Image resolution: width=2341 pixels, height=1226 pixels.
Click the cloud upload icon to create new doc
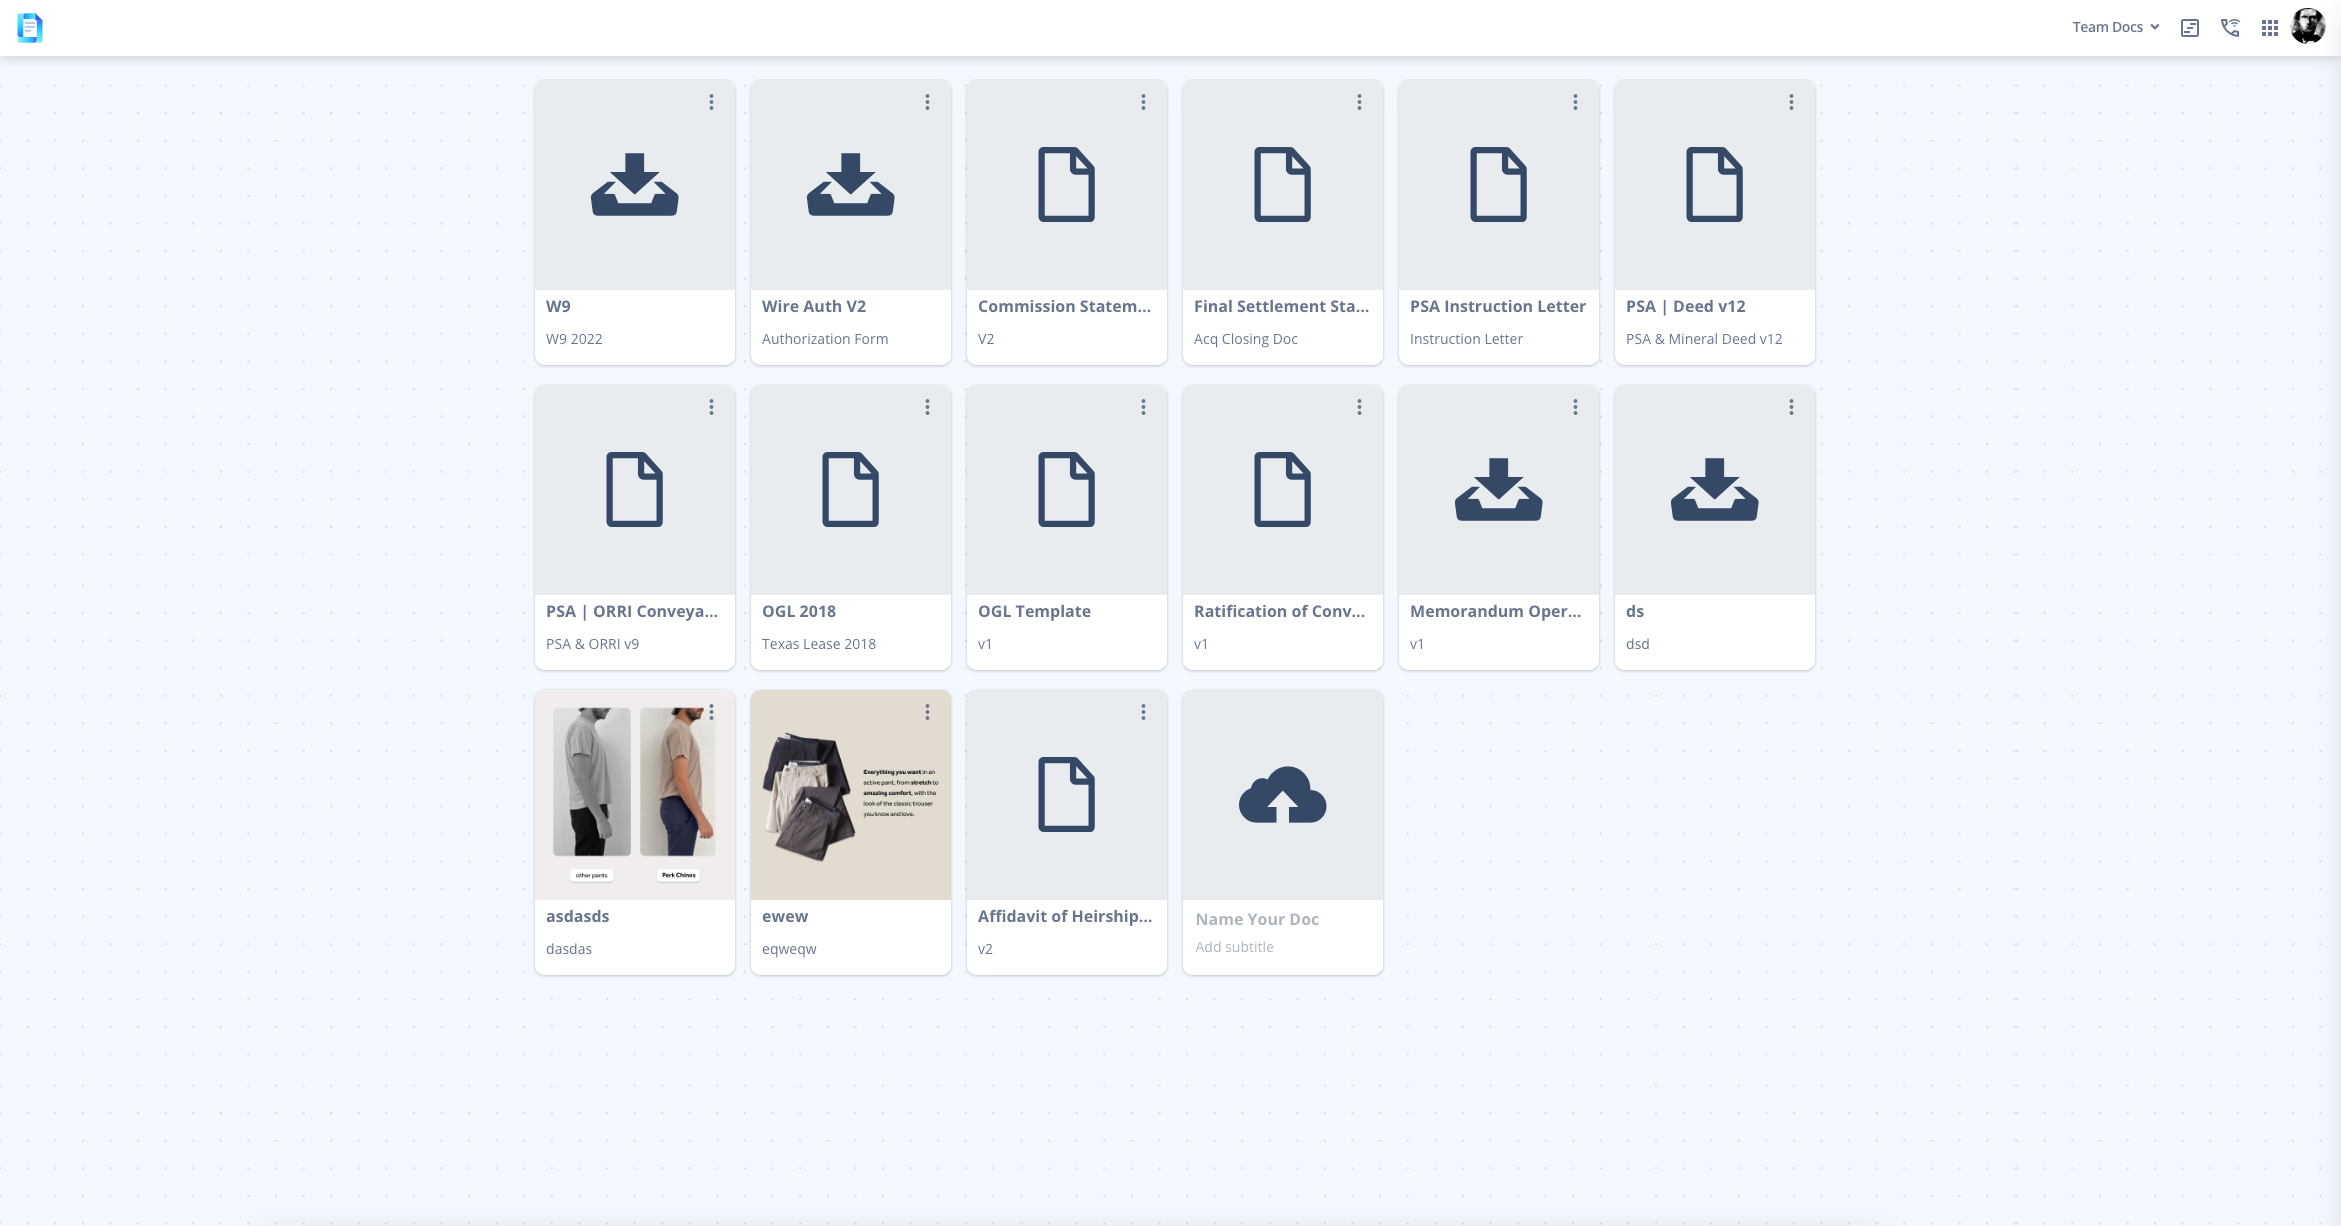tap(1282, 795)
